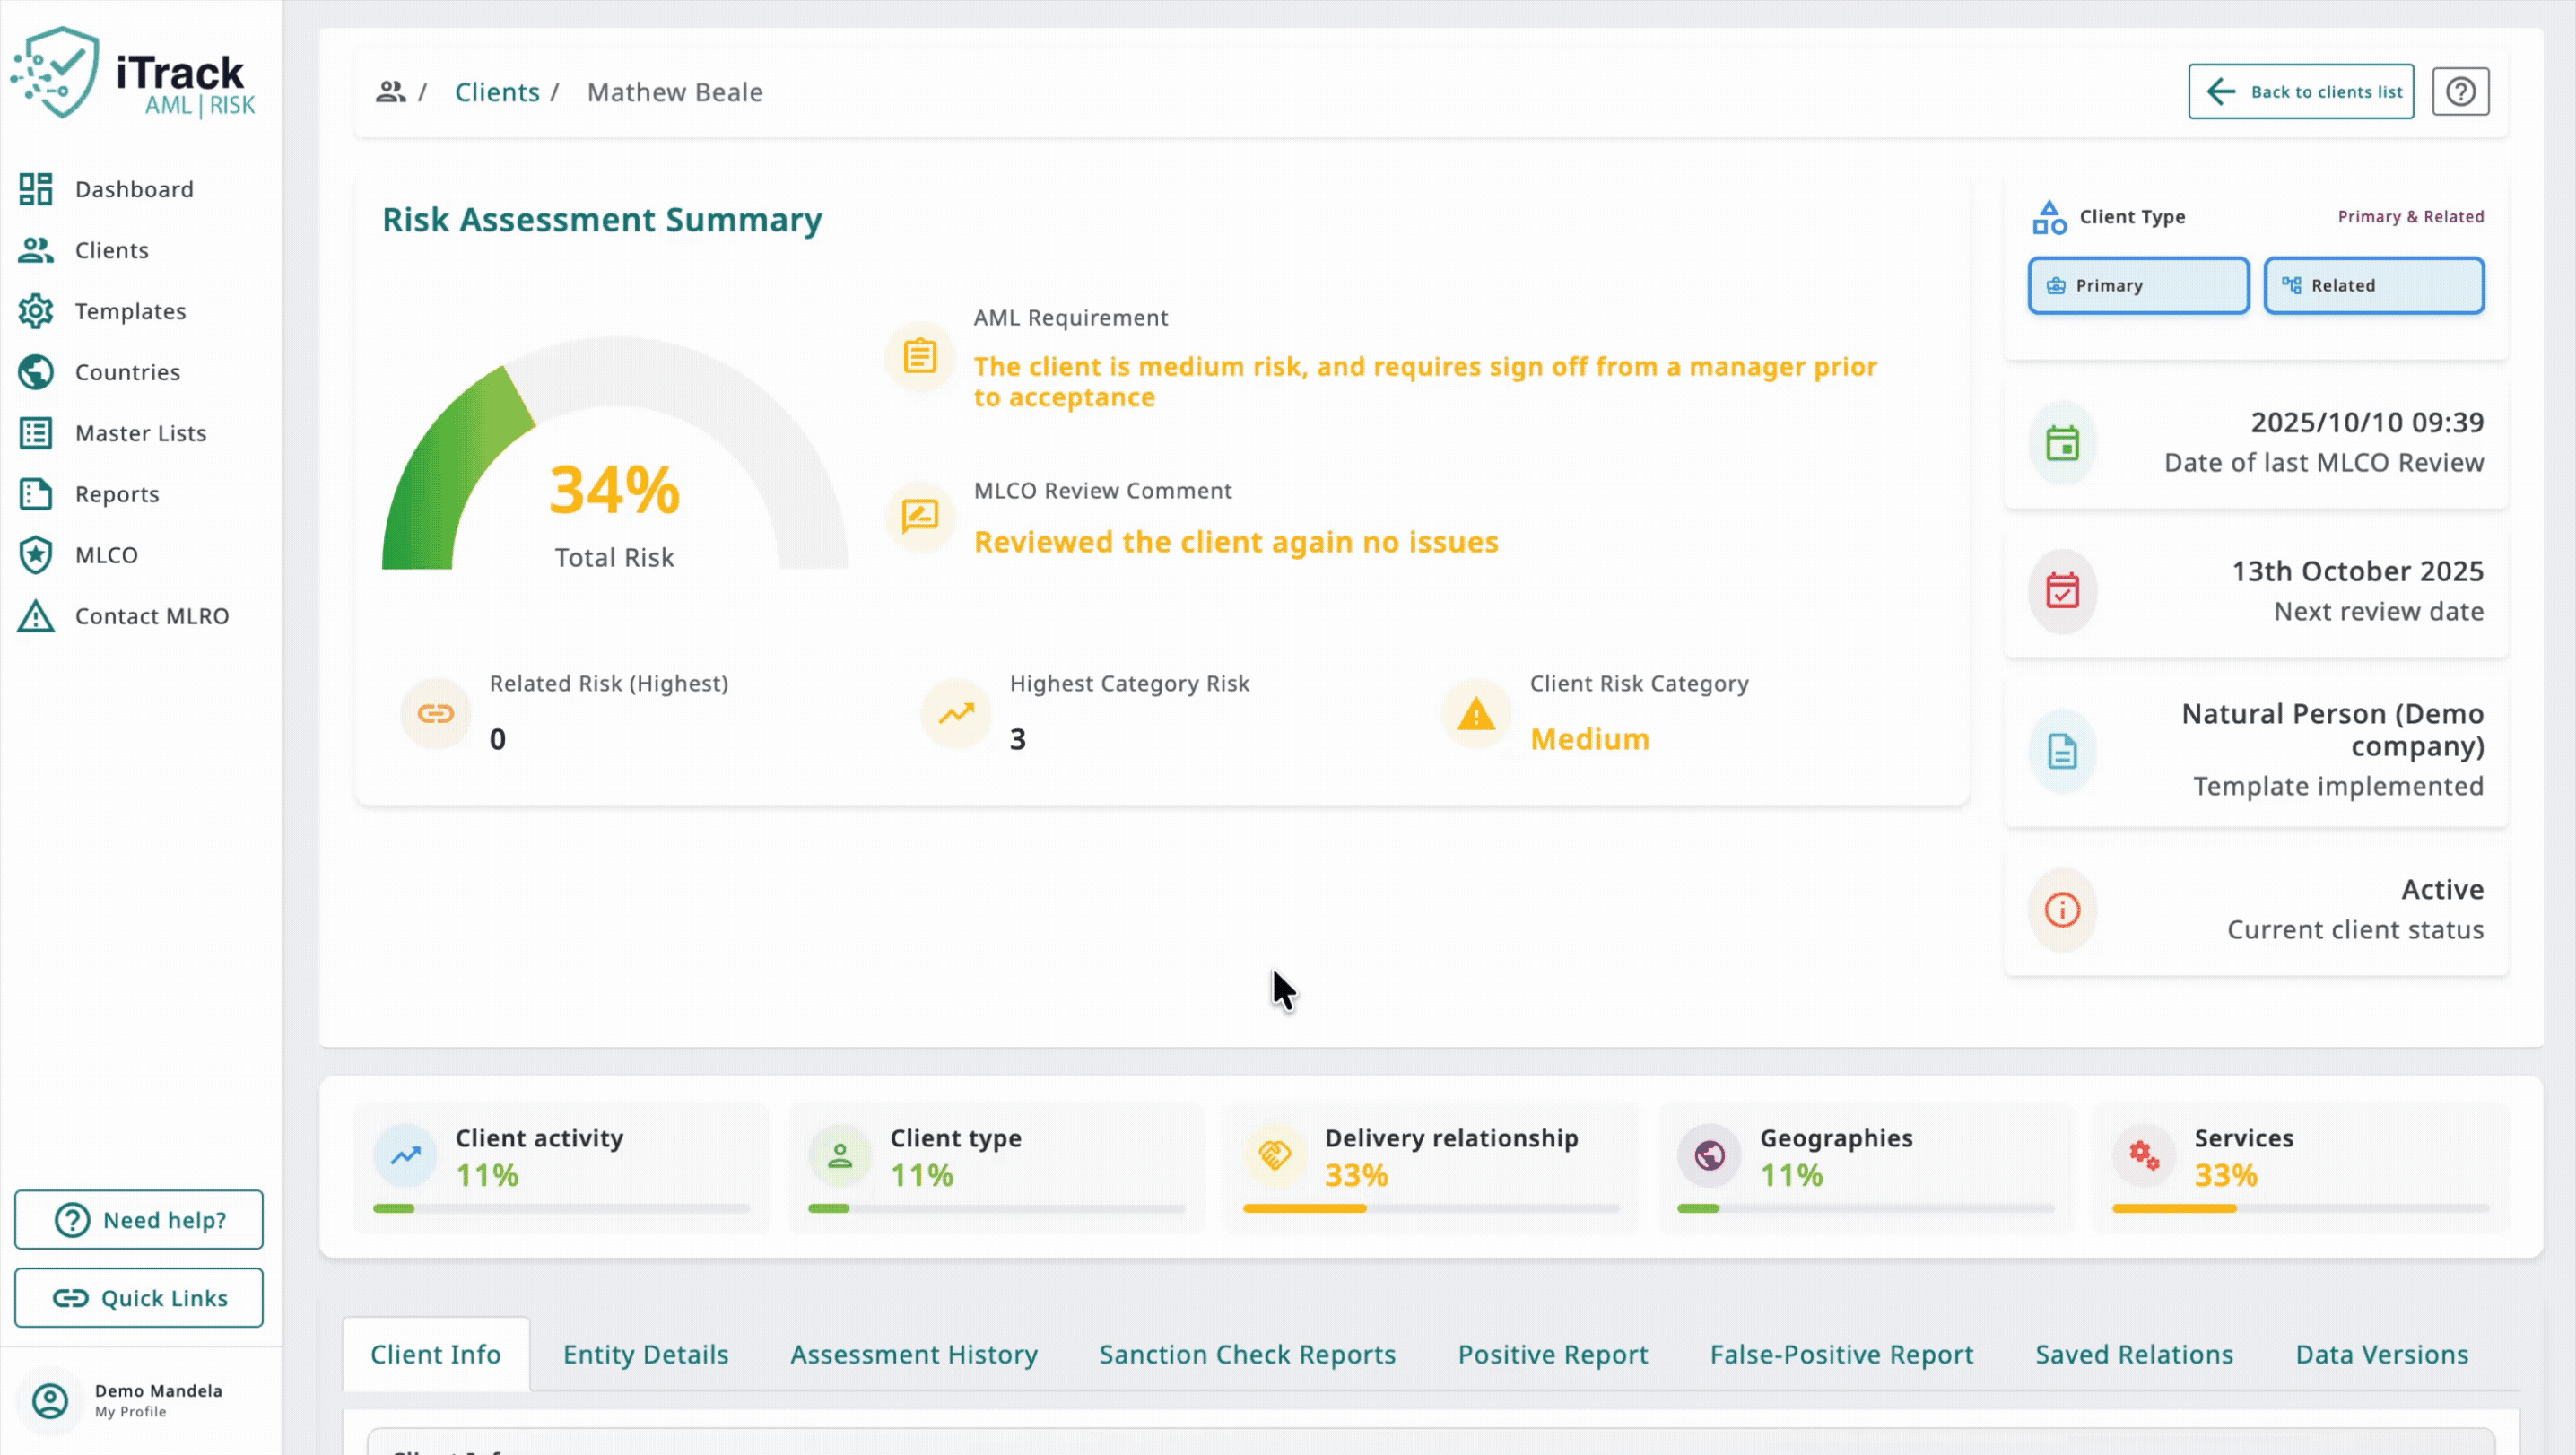Open the Countries section
The height and width of the screenshot is (1455, 2576).
[126, 371]
